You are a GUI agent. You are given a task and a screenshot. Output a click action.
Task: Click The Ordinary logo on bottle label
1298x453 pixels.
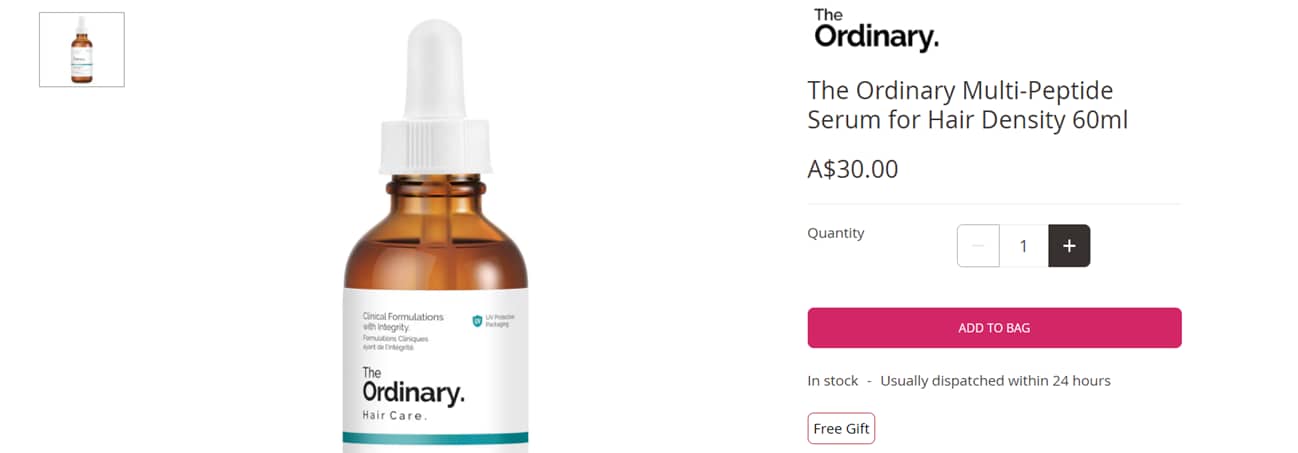tap(413, 386)
